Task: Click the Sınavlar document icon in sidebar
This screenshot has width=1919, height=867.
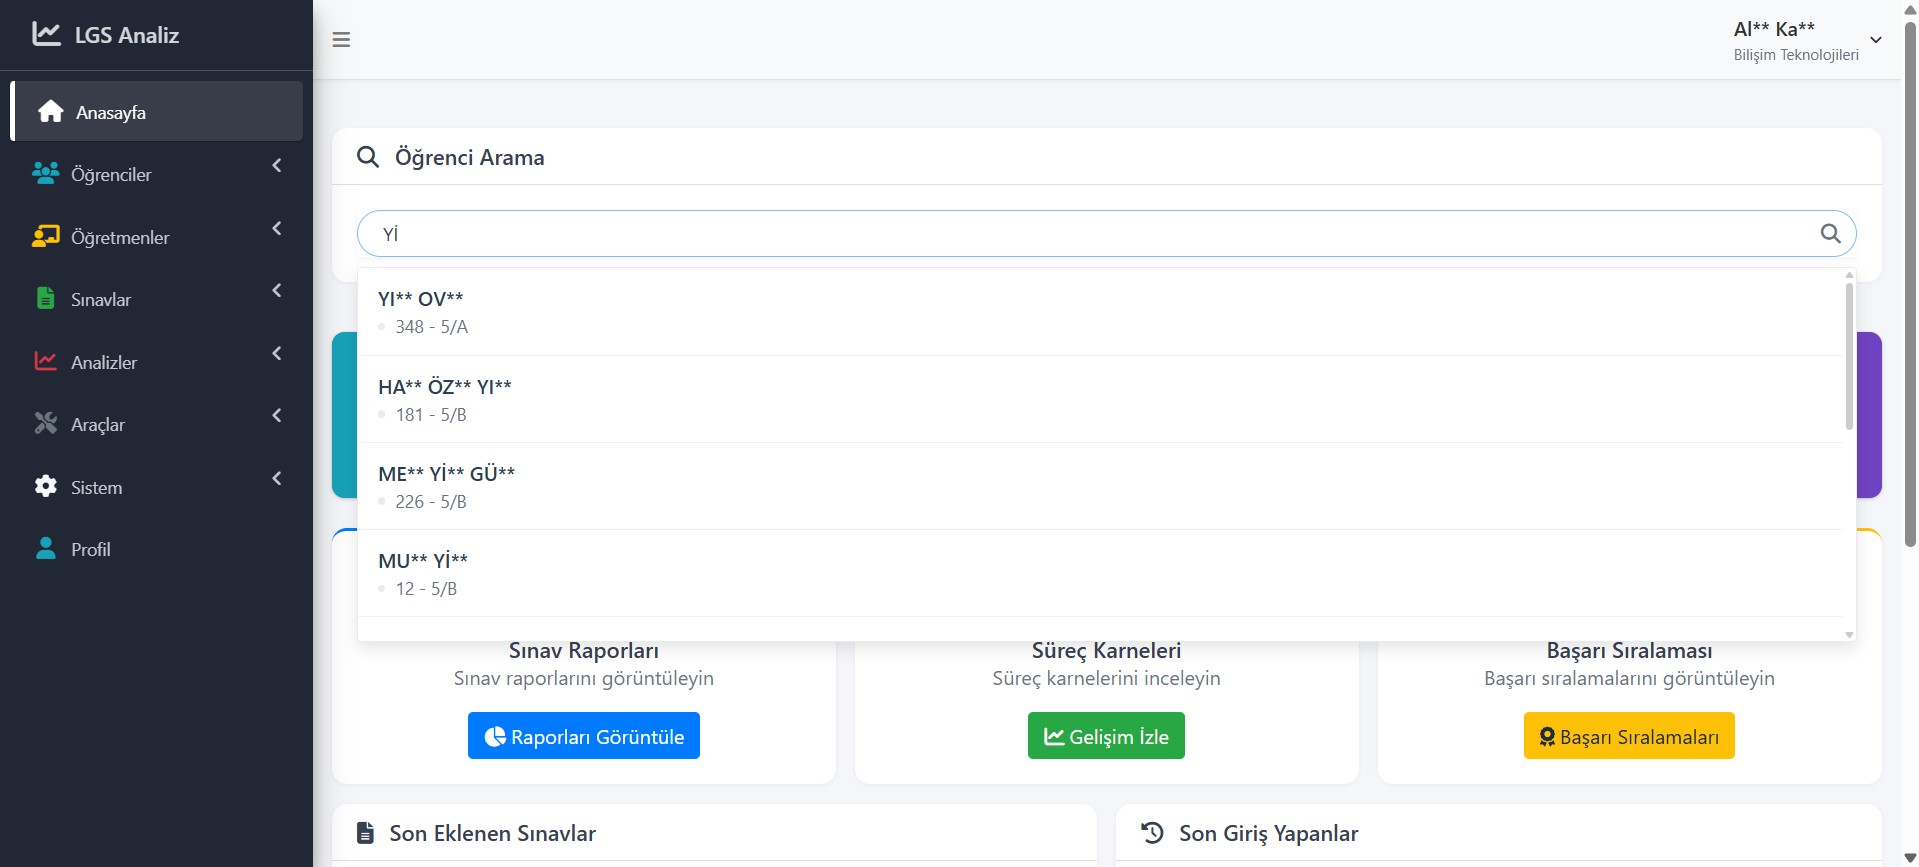Action: click(x=45, y=299)
